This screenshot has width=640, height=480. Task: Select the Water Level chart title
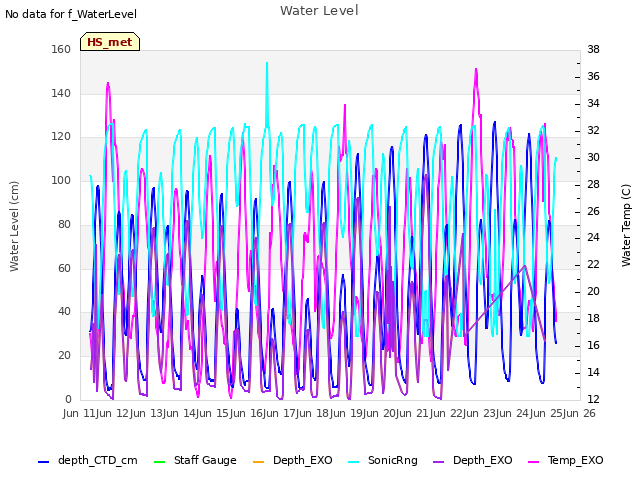coord(319,11)
